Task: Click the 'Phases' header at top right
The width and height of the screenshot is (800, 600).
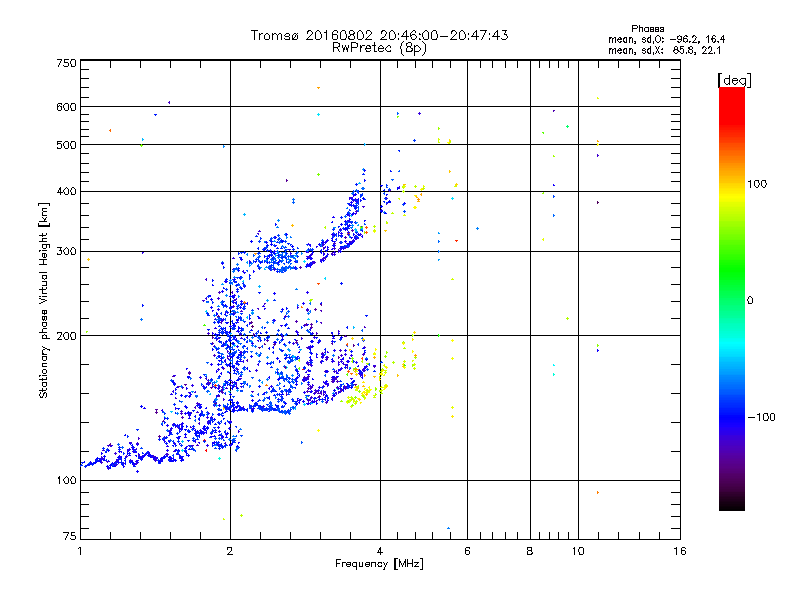Action: point(647,29)
